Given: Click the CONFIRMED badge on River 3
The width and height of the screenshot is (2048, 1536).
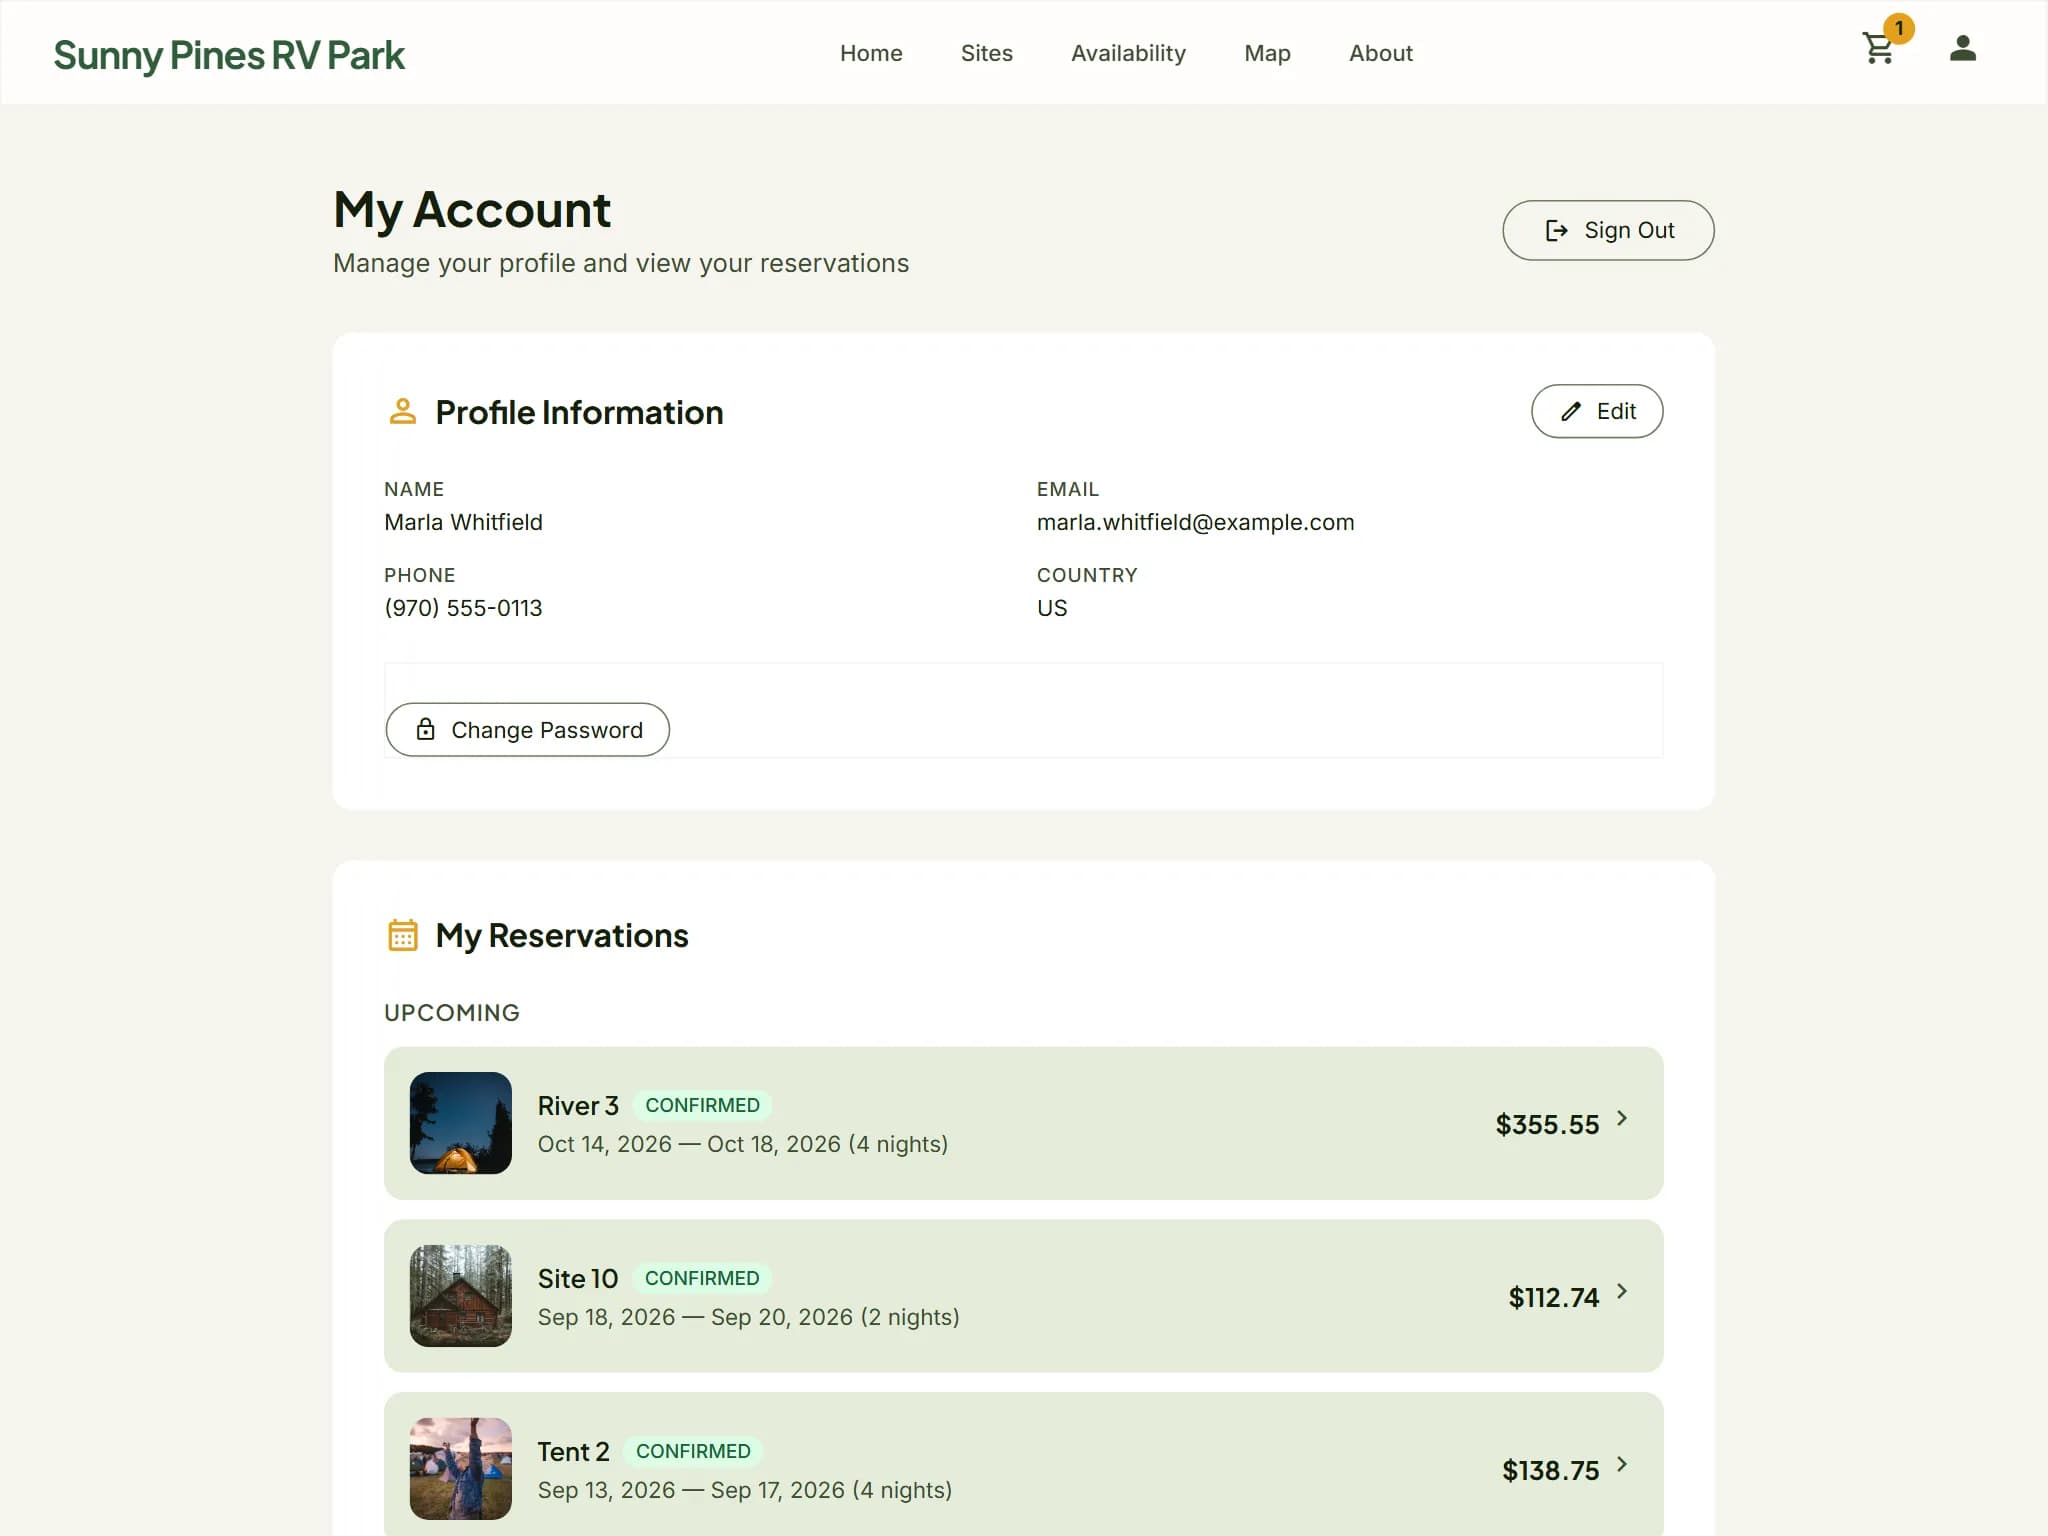Looking at the screenshot, I should [x=702, y=1105].
